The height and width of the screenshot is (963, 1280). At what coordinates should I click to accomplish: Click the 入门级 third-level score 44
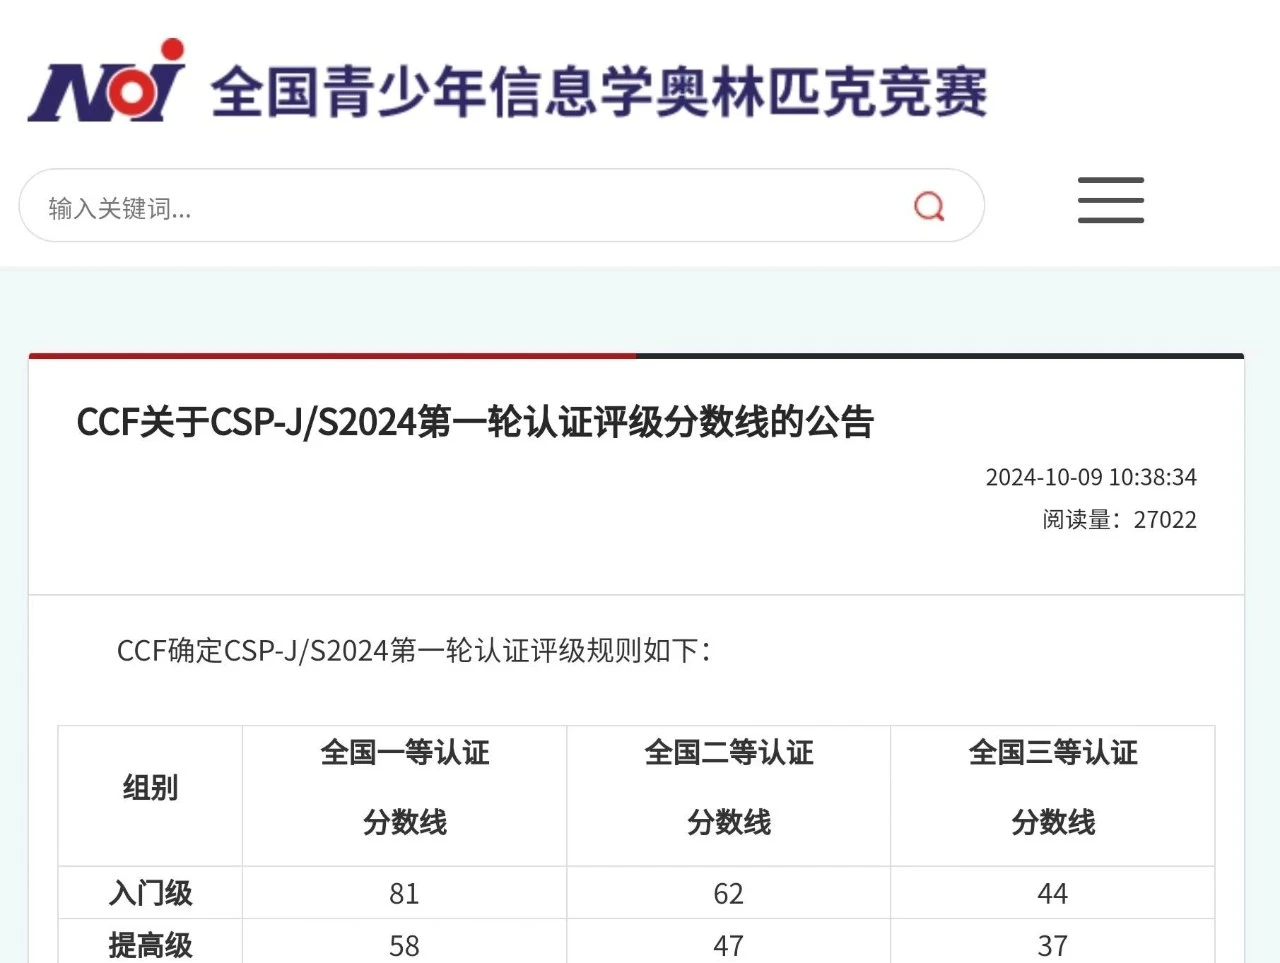click(x=1052, y=893)
